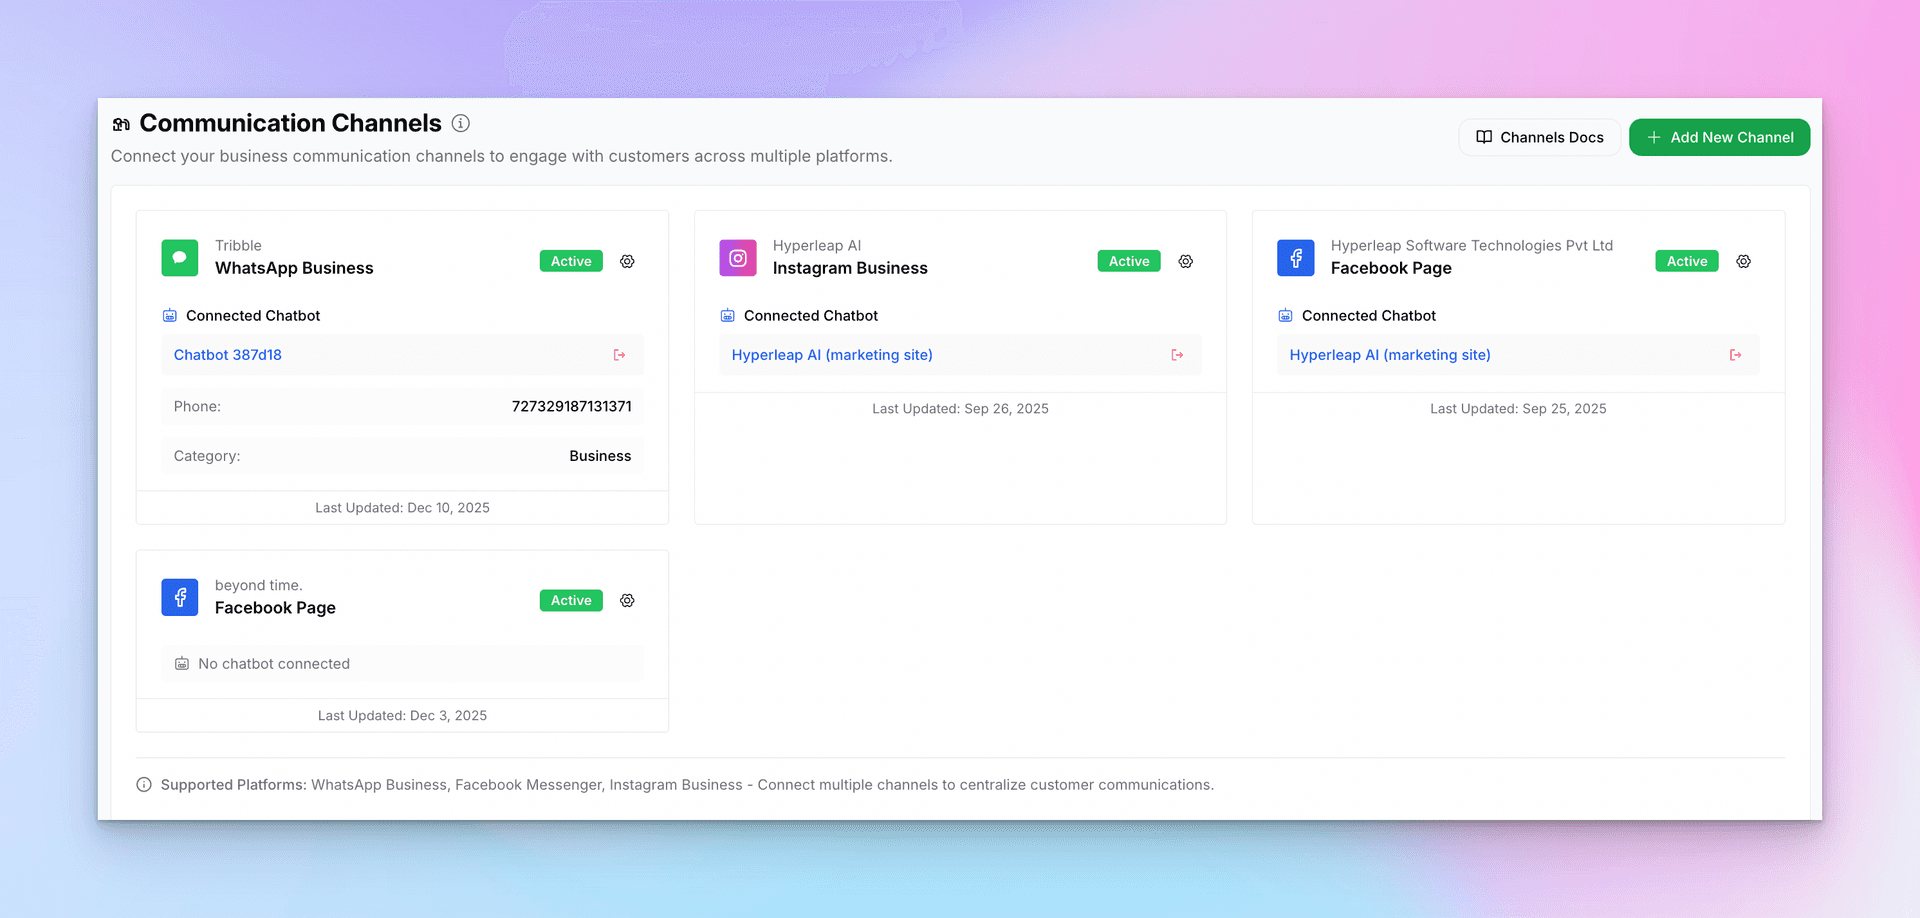Open the Chatbot 387d18 link
Image resolution: width=1920 pixels, height=918 pixels.
(228, 355)
